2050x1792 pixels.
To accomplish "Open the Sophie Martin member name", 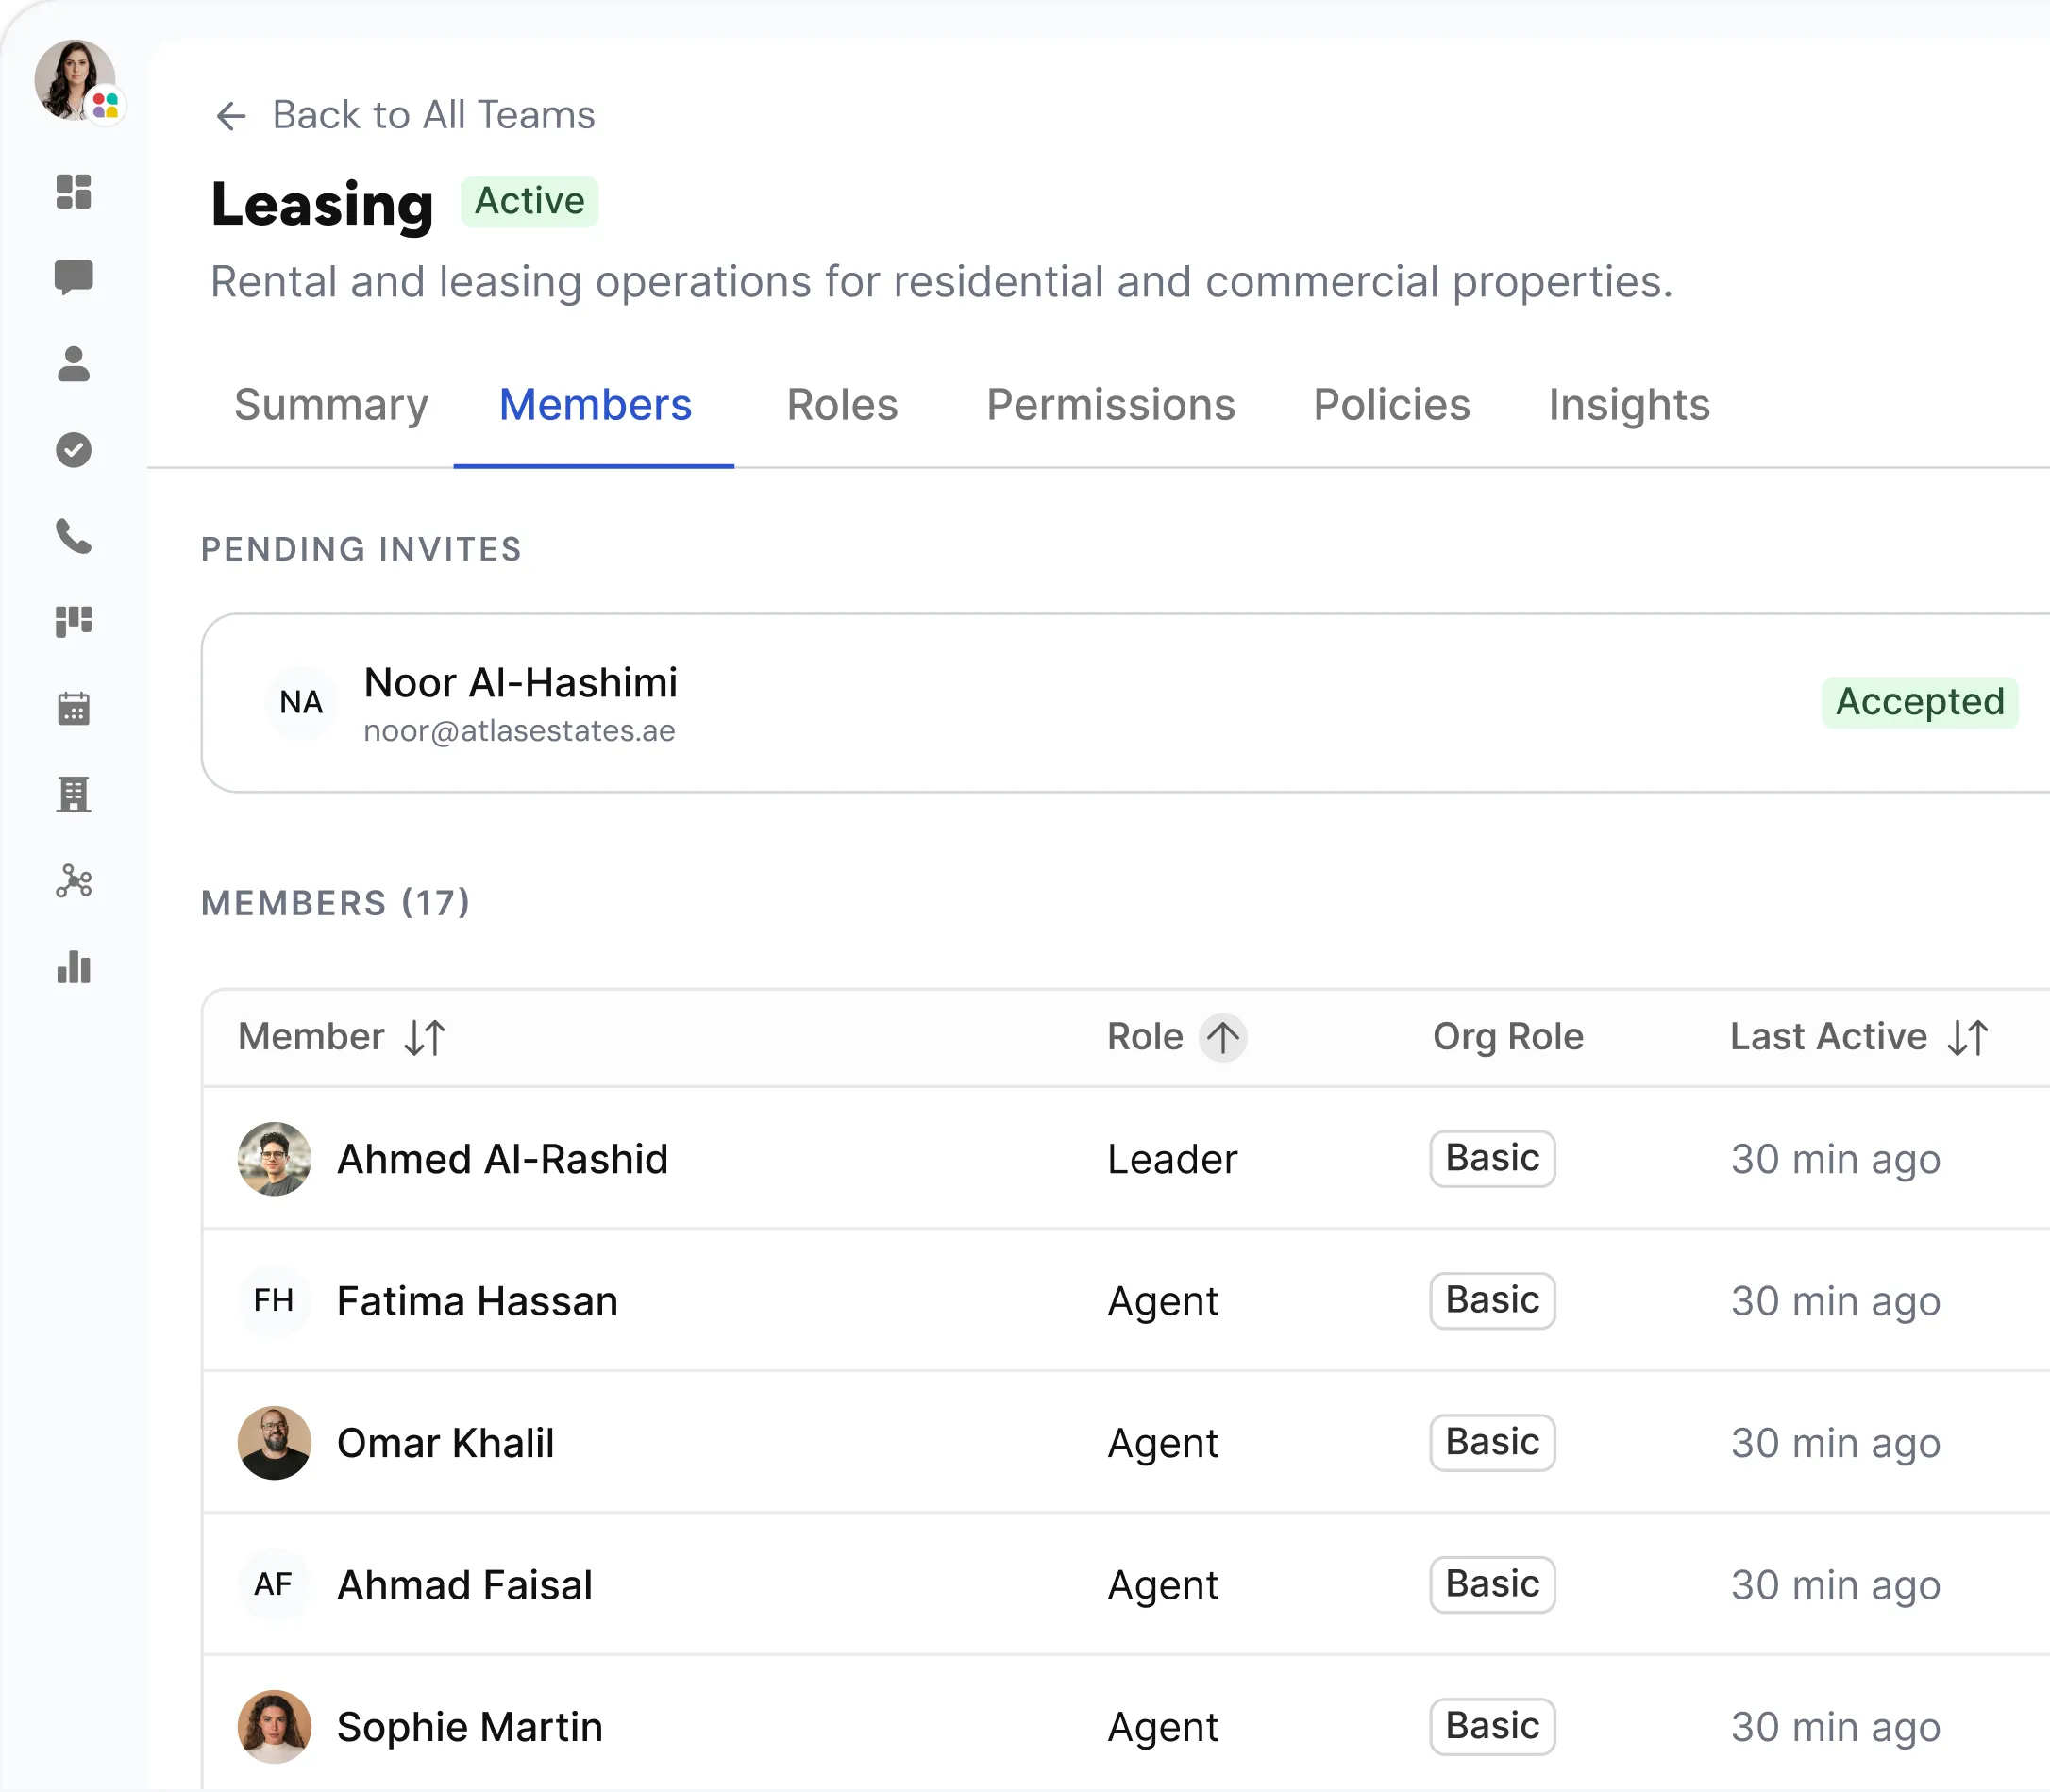I will click(x=469, y=1728).
